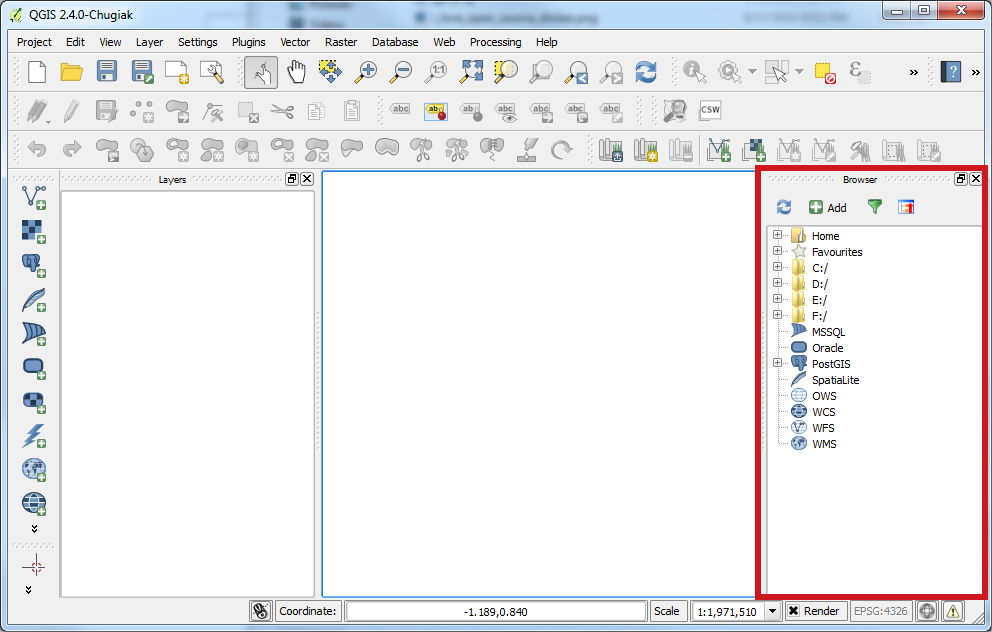The image size is (992, 632).
Task: Toggle the Render checkbox
Action: point(793,611)
